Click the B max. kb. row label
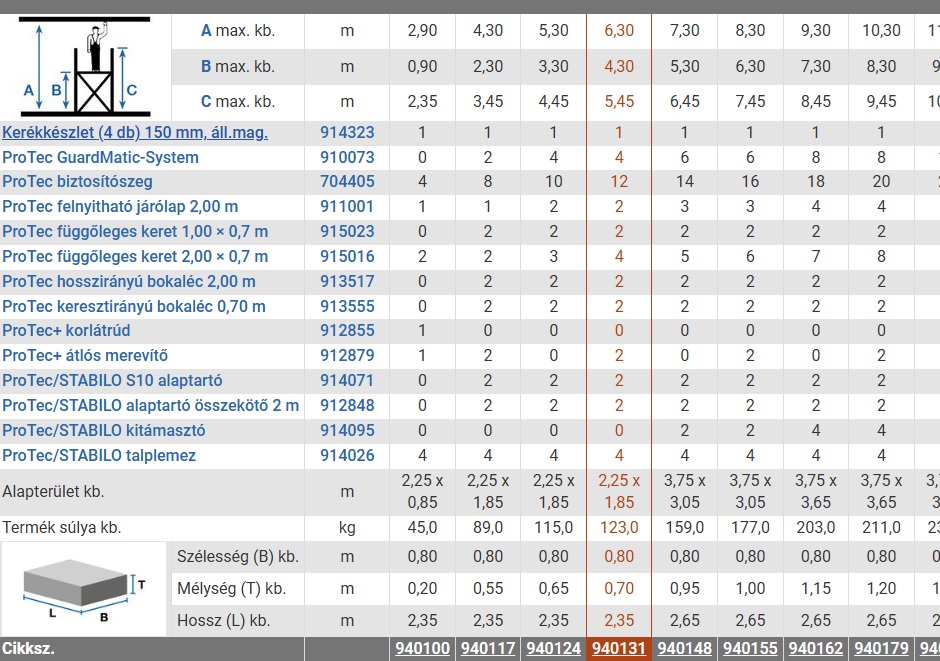 pyautogui.click(x=237, y=67)
